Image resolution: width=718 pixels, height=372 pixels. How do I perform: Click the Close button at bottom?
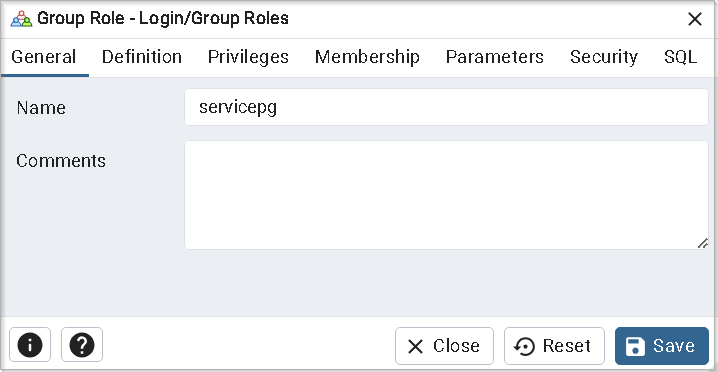444,346
